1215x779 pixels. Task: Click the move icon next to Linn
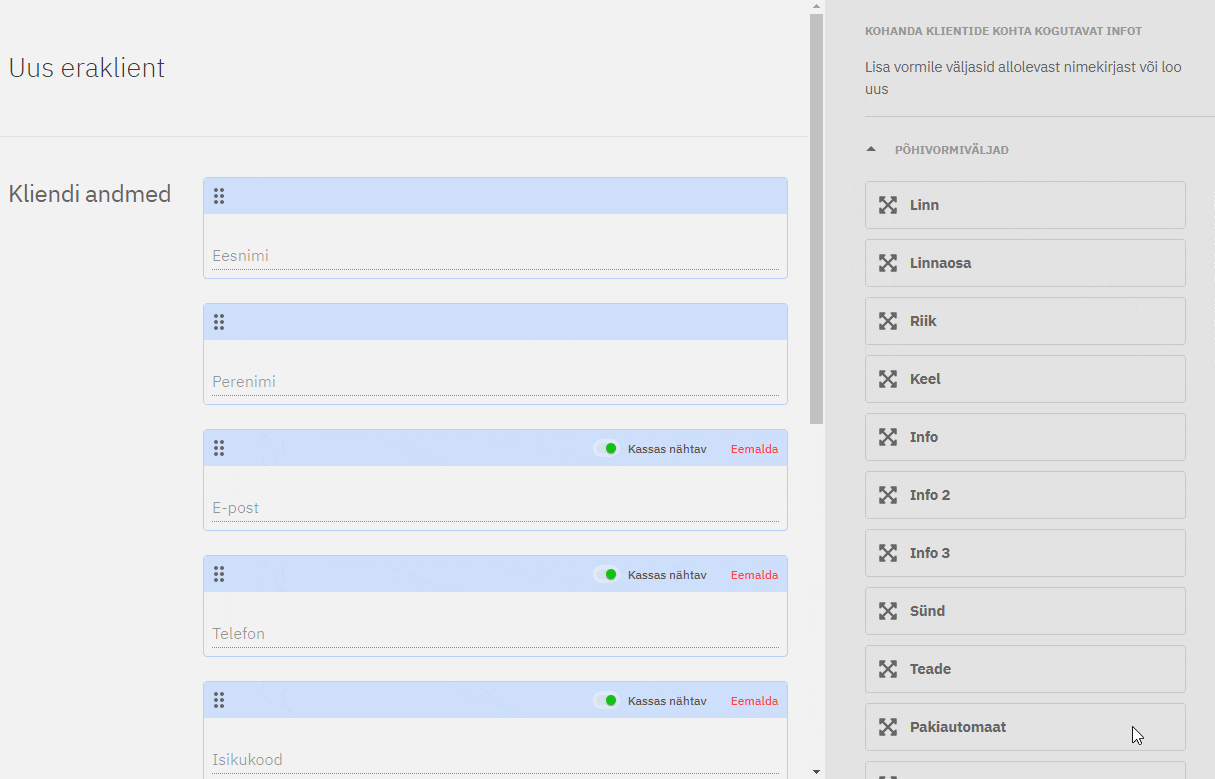tap(887, 205)
